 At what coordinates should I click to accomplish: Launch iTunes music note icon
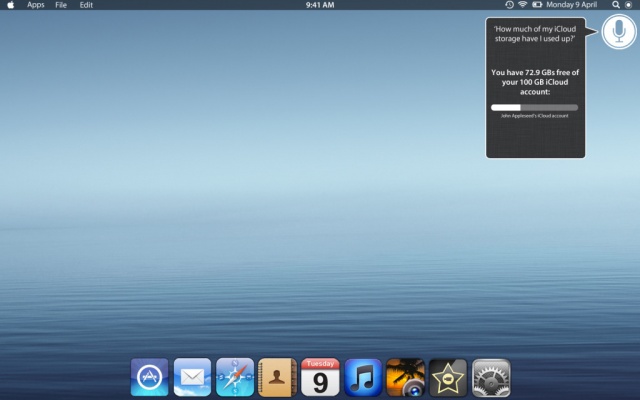point(363,377)
